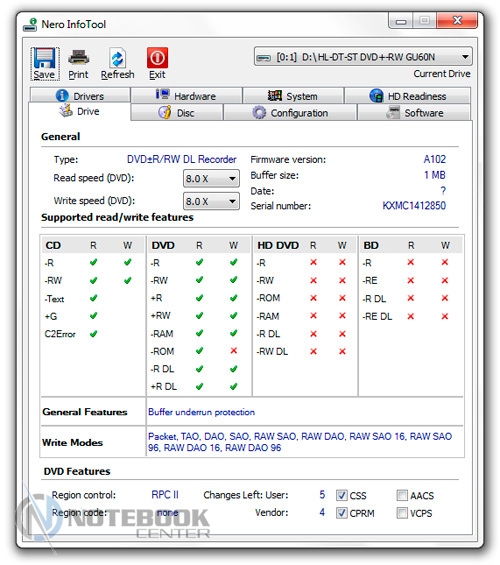Click red X for HD DVD -RW DL write
Screen dimensions: 500x565
pyautogui.click(x=342, y=351)
